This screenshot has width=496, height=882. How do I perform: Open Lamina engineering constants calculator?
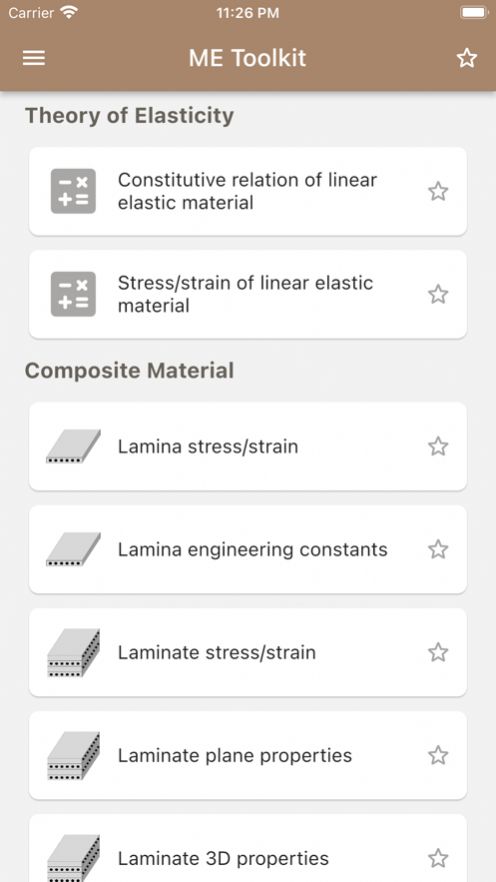(x=247, y=550)
